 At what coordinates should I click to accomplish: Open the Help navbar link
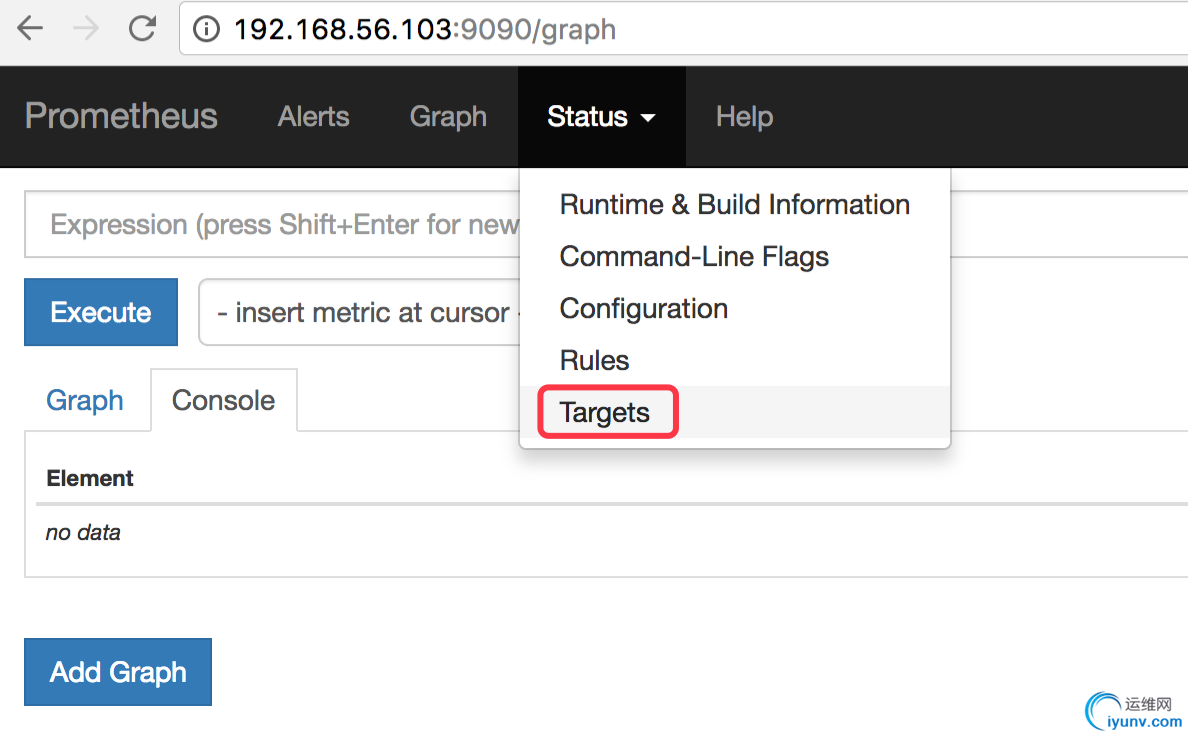(x=744, y=117)
